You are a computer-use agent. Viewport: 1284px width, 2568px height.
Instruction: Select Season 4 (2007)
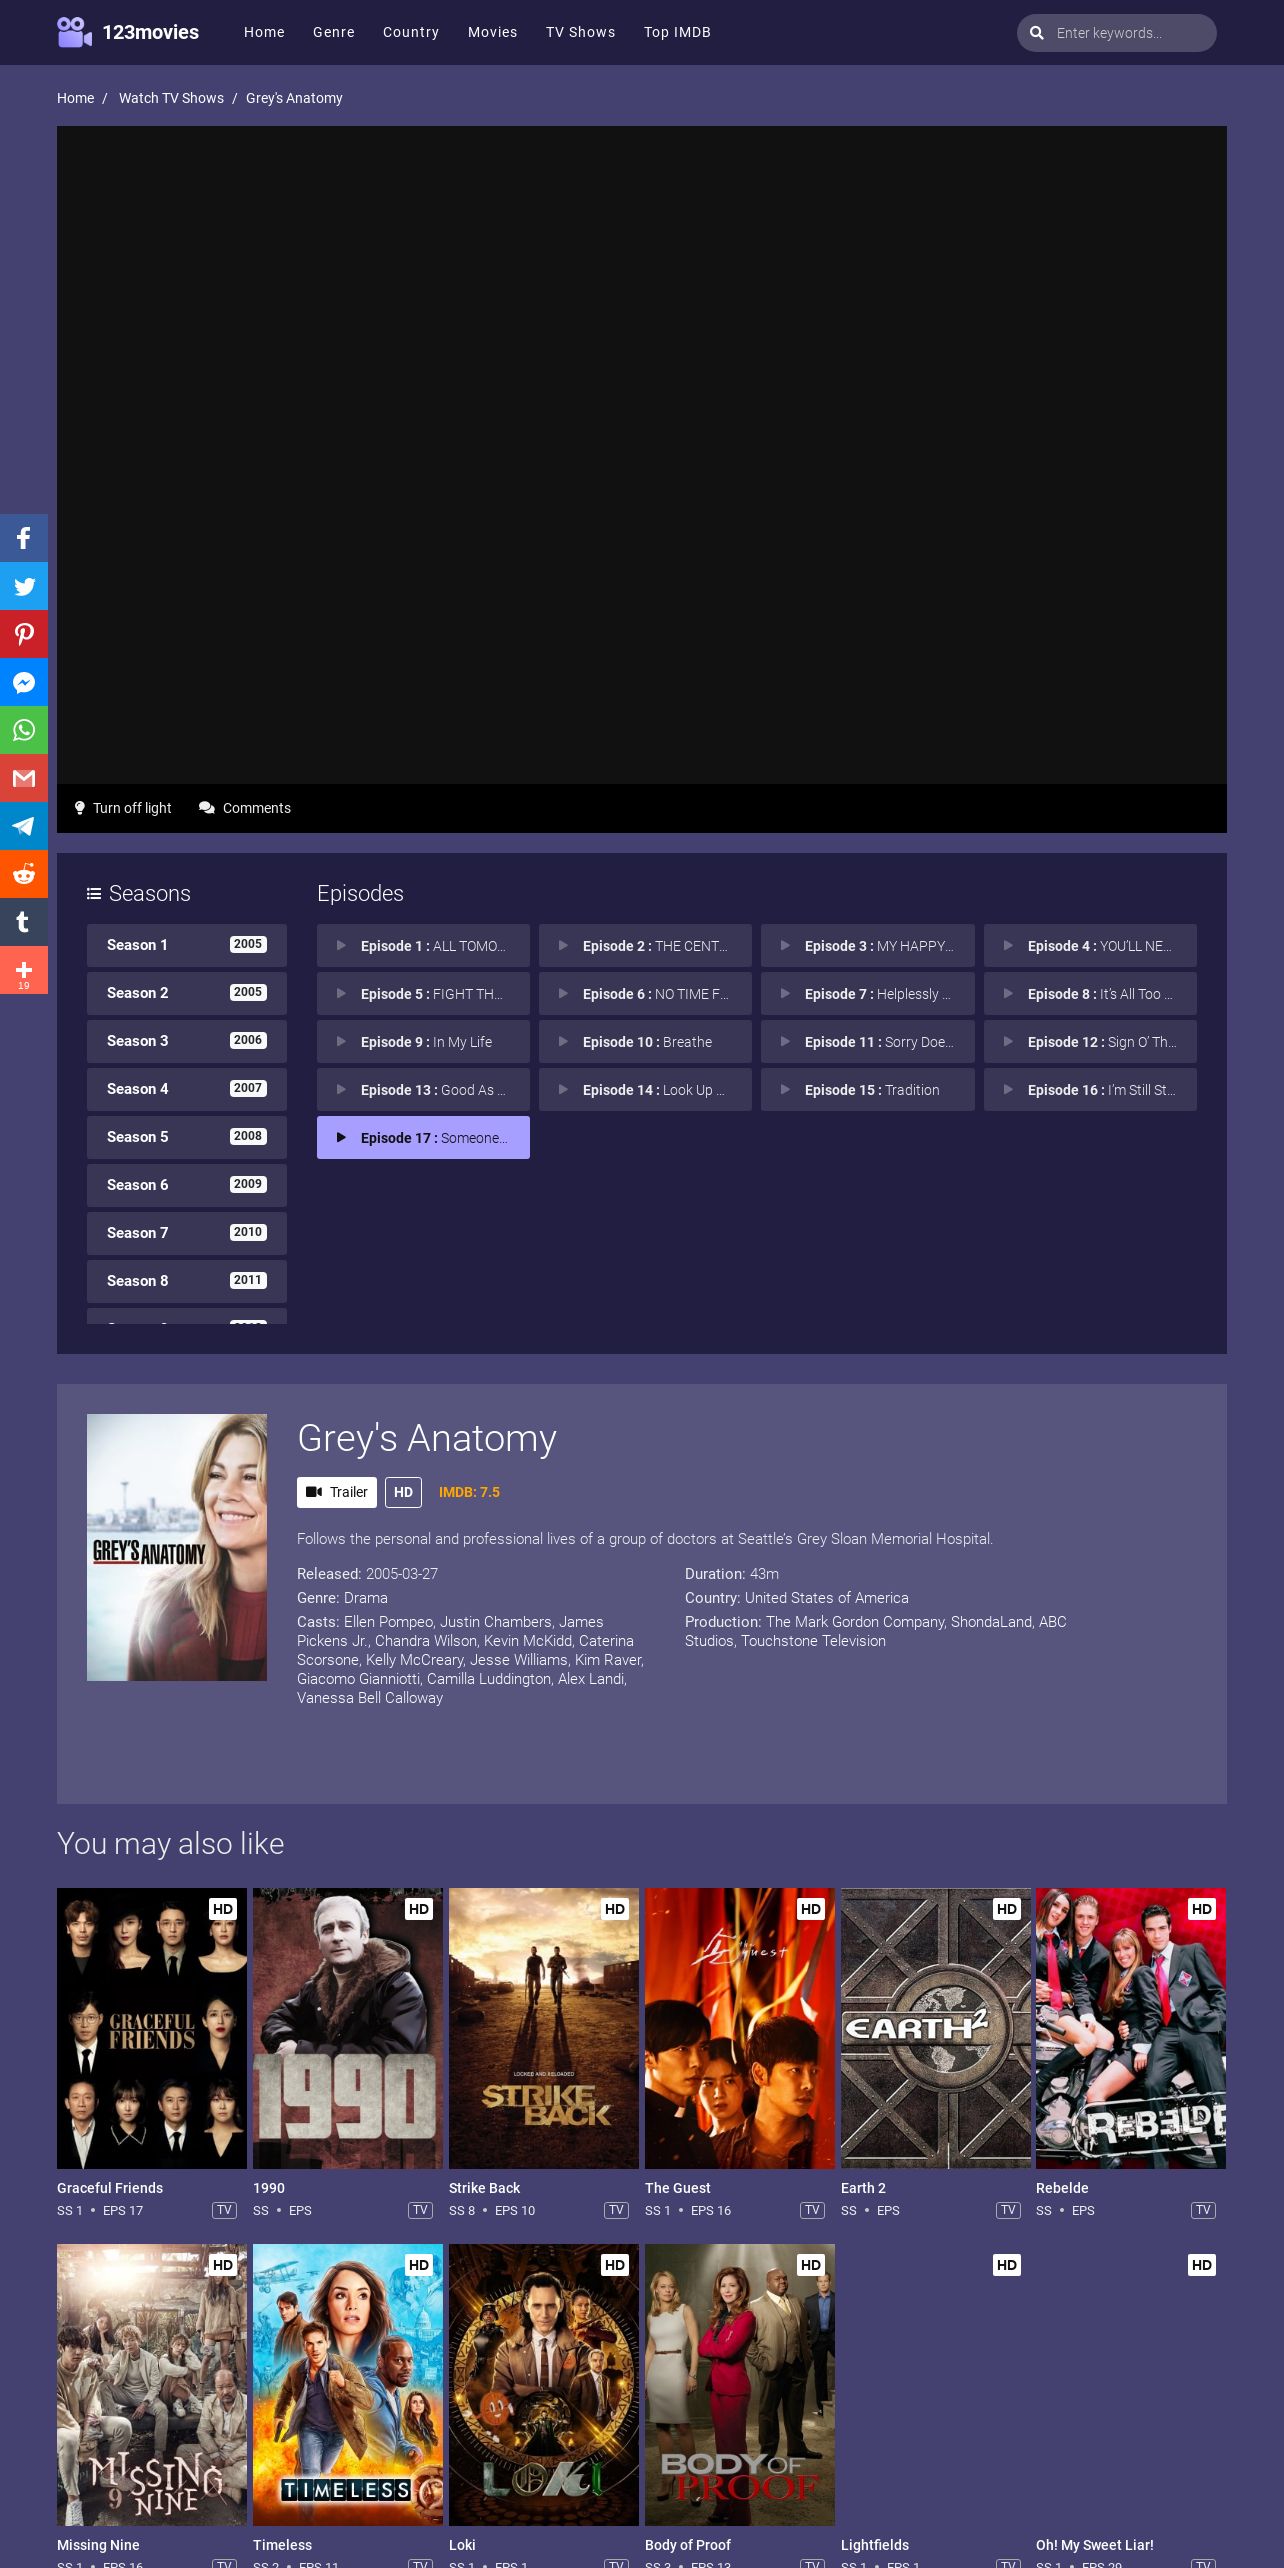187,1089
